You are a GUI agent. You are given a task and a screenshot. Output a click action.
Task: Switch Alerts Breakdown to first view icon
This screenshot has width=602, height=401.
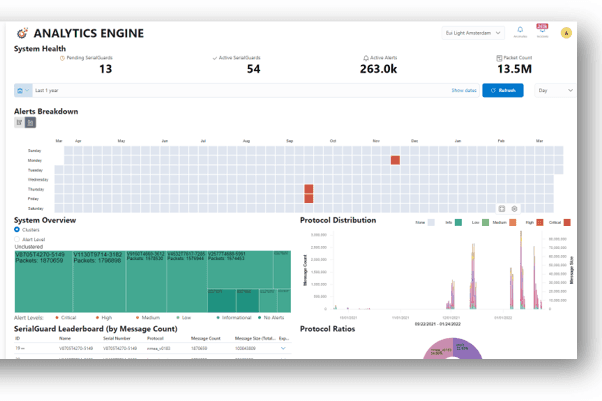pyautogui.click(x=19, y=123)
